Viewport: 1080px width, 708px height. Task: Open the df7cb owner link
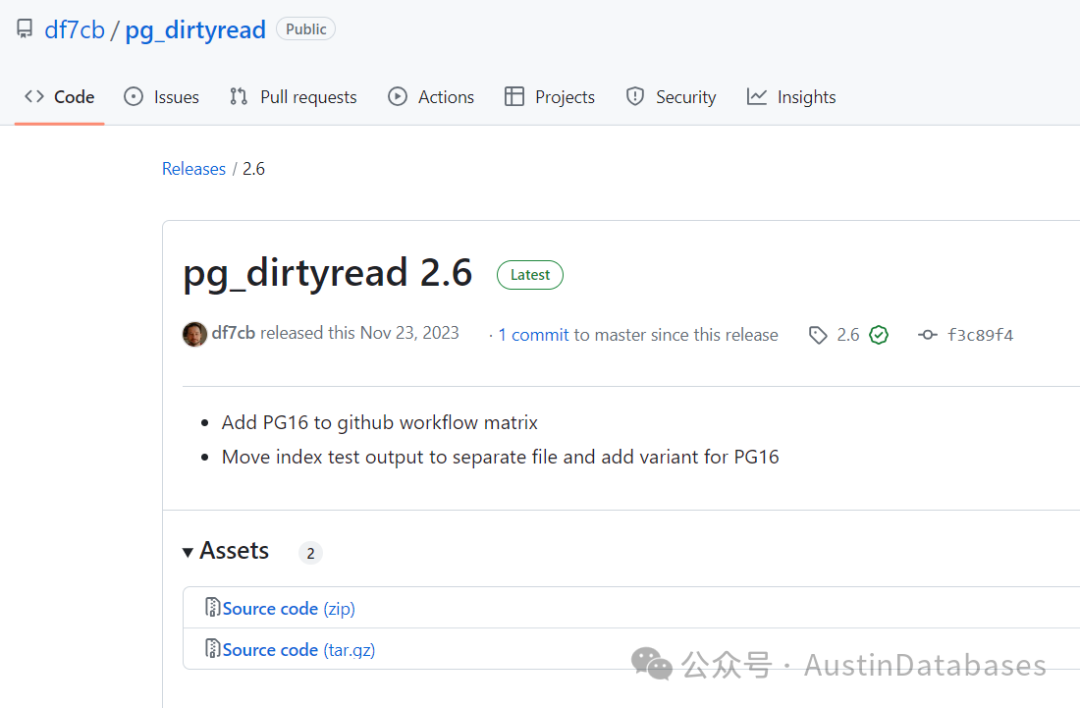[74, 30]
